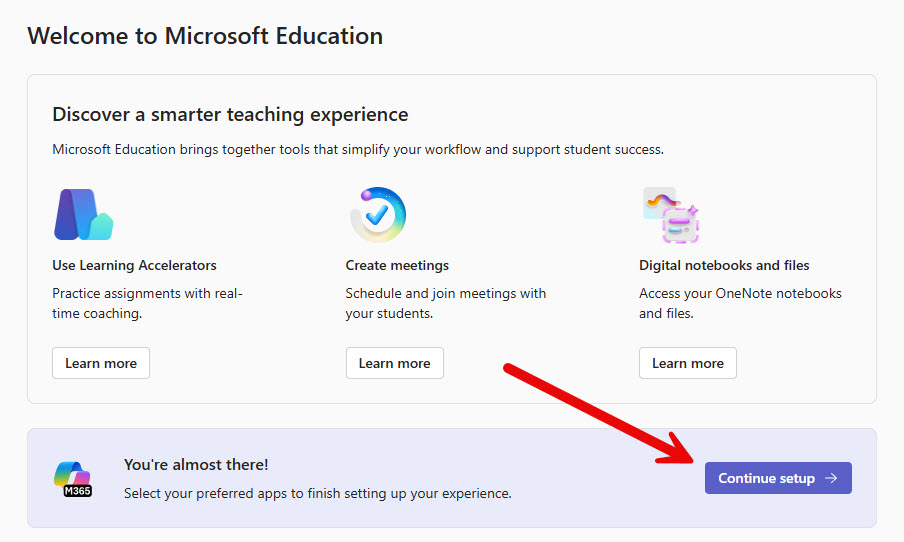Click the M365 Copilot logo icon

72,479
